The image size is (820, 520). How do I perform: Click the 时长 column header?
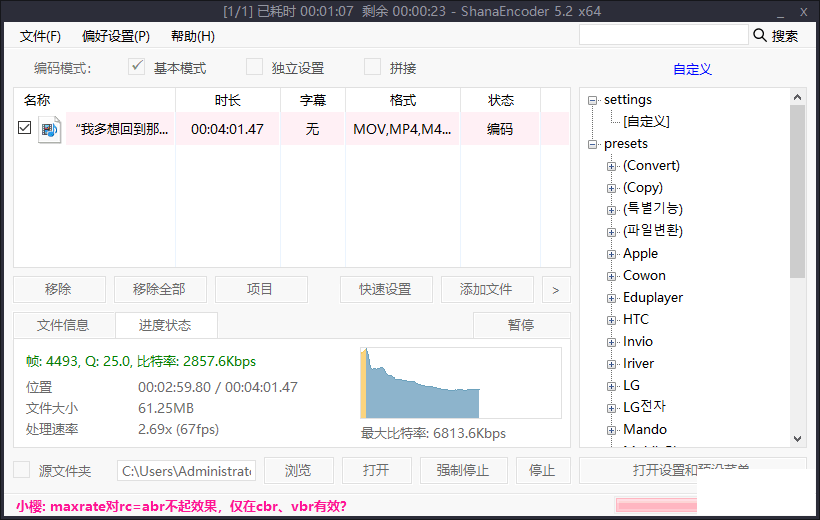point(228,100)
